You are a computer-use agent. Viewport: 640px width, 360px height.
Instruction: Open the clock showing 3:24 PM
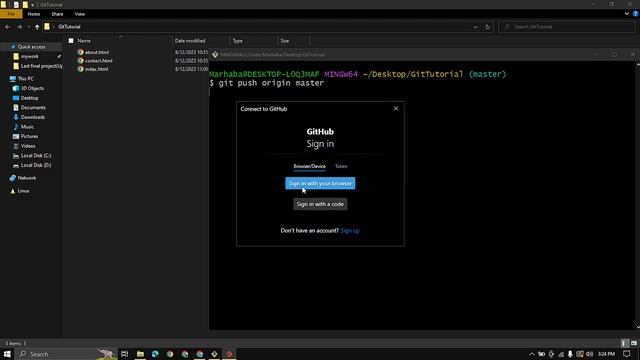tap(606, 354)
